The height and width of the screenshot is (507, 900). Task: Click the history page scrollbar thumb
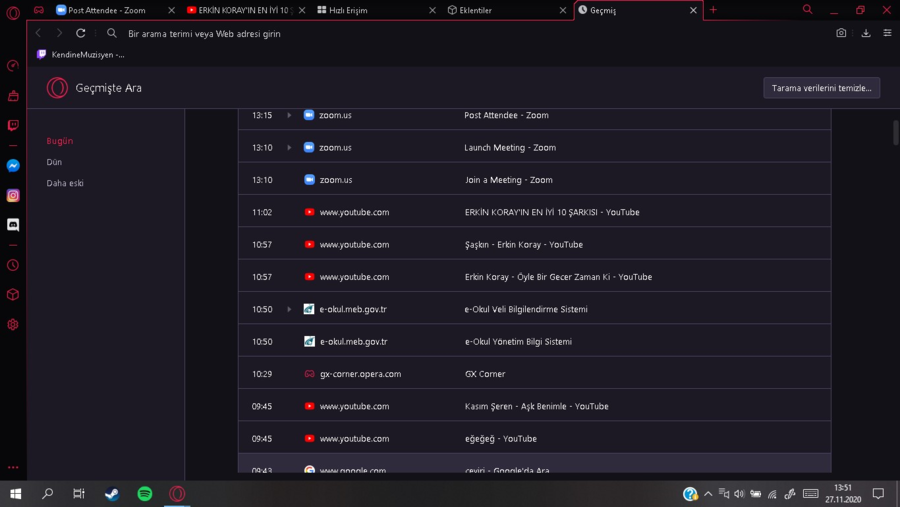coord(895,133)
